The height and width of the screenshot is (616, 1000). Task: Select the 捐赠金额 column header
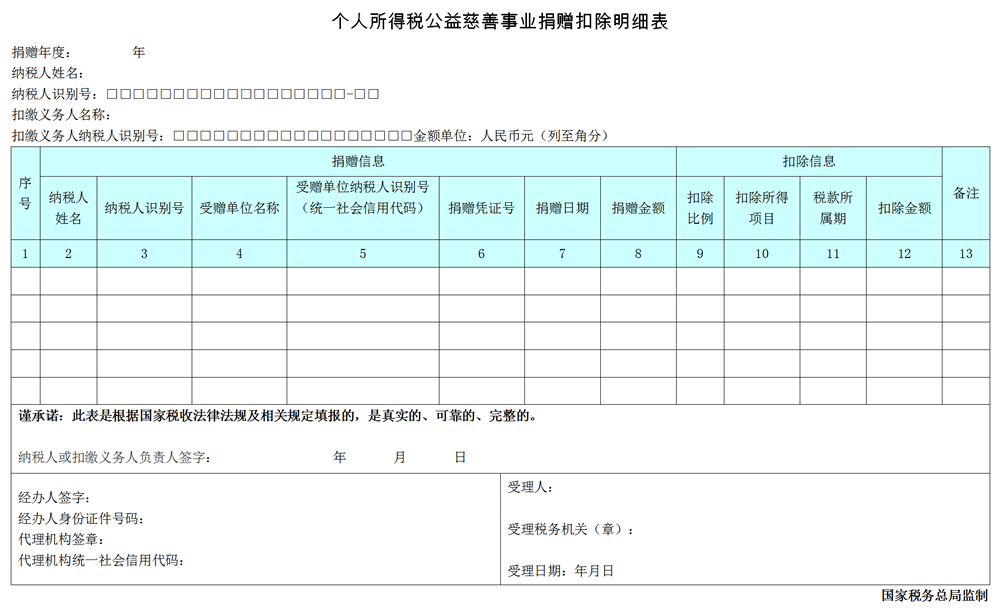pyautogui.click(x=638, y=208)
